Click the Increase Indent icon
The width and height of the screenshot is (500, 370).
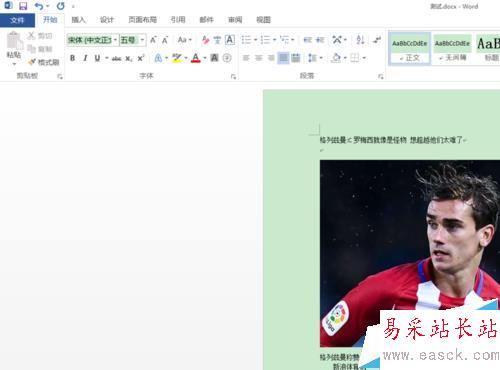[320, 40]
